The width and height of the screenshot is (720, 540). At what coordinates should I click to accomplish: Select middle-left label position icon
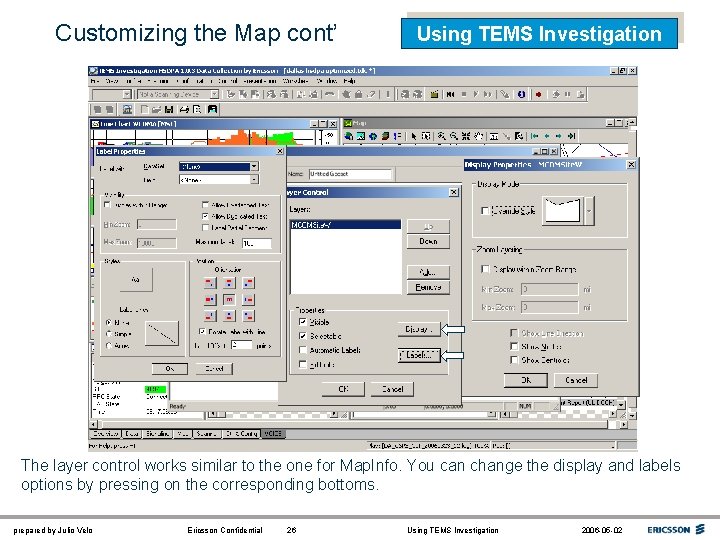point(210,300)
